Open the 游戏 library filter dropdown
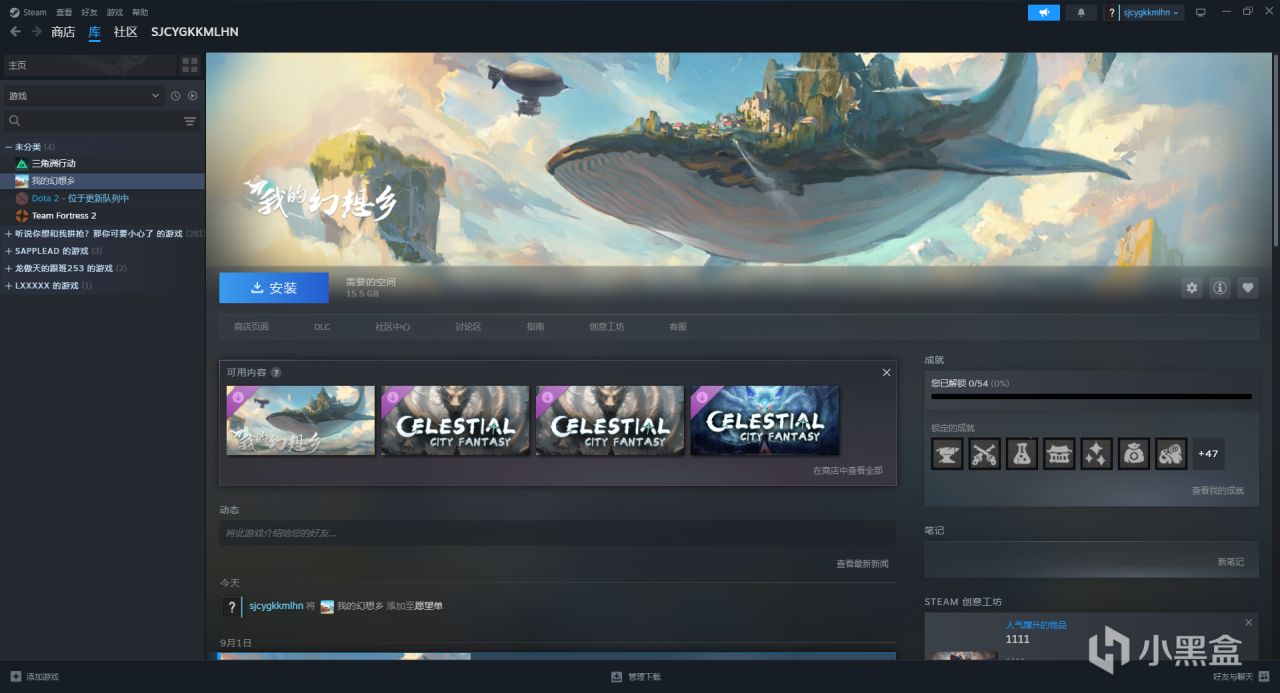This screenshot has height=693, width=1280. tap(84, 96)
